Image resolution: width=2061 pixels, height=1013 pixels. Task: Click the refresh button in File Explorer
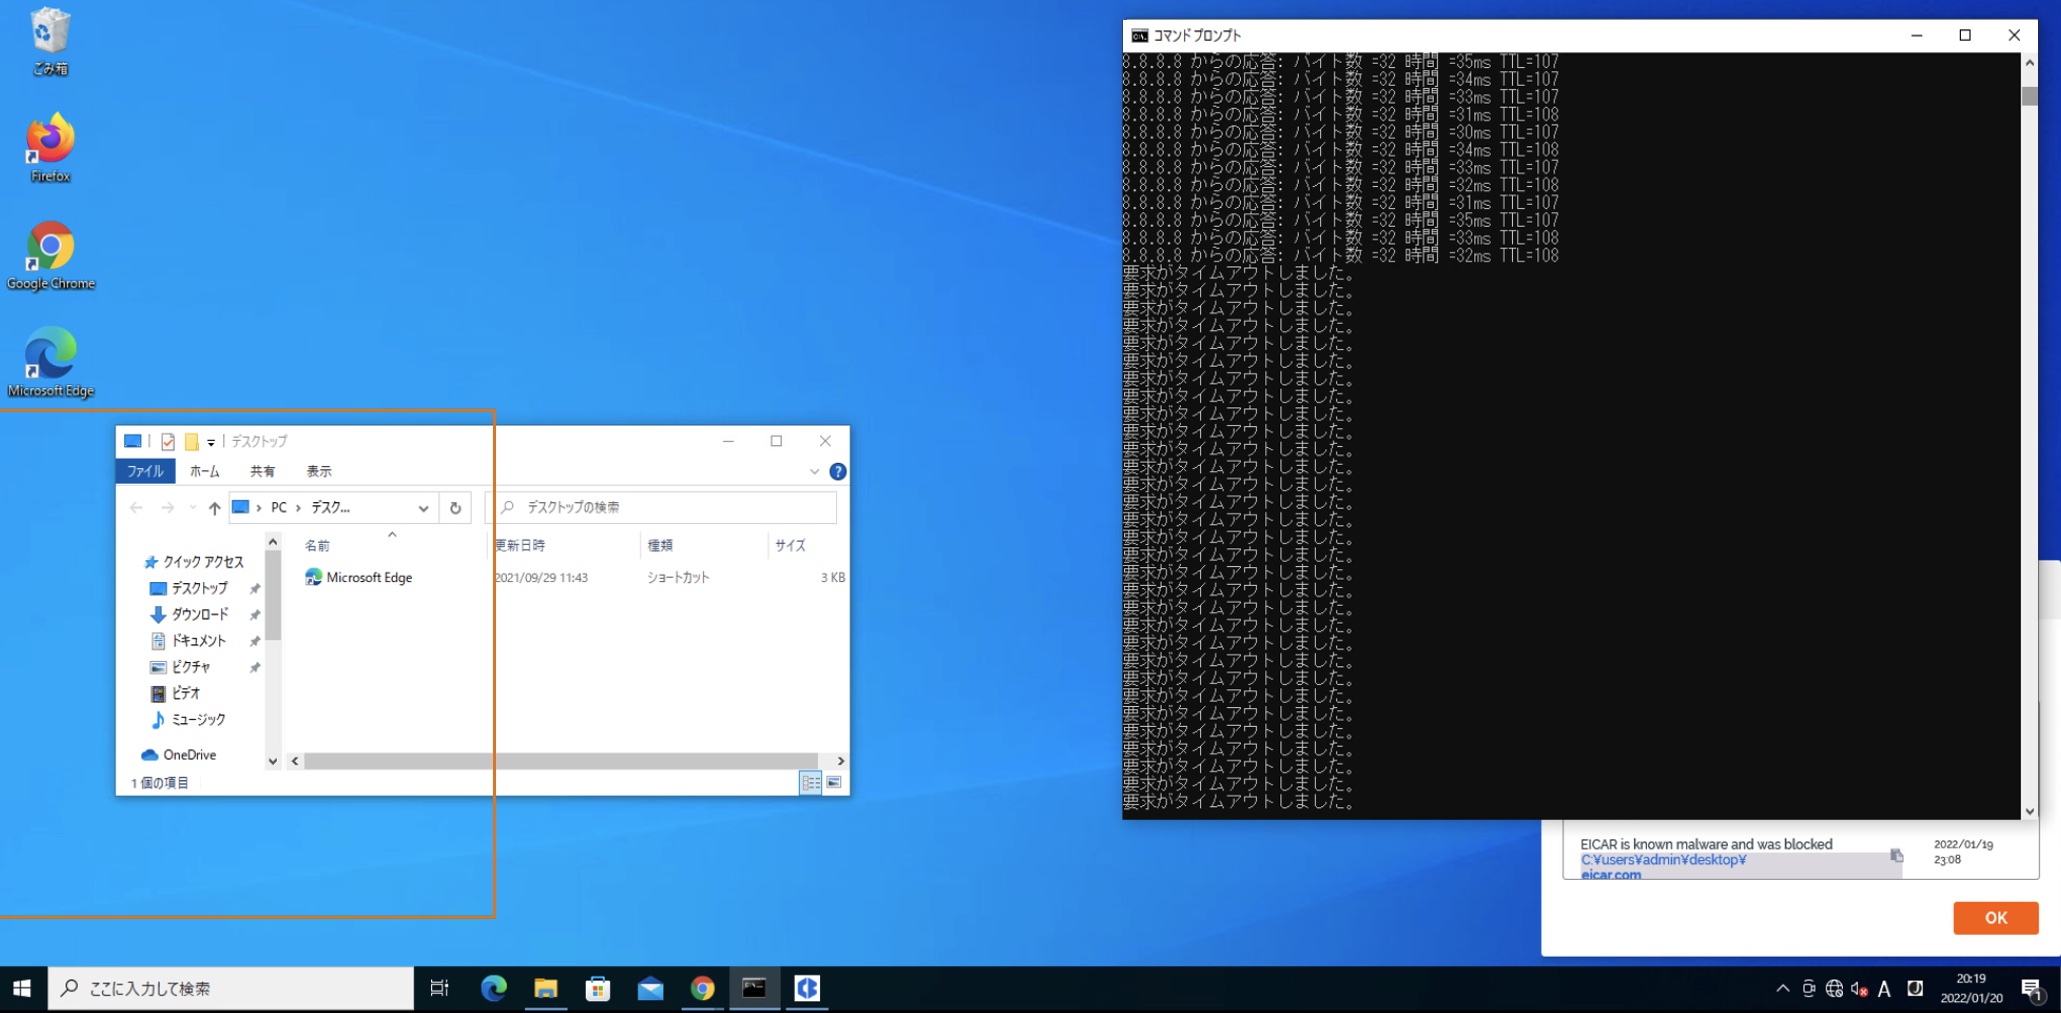pos(455,508)
